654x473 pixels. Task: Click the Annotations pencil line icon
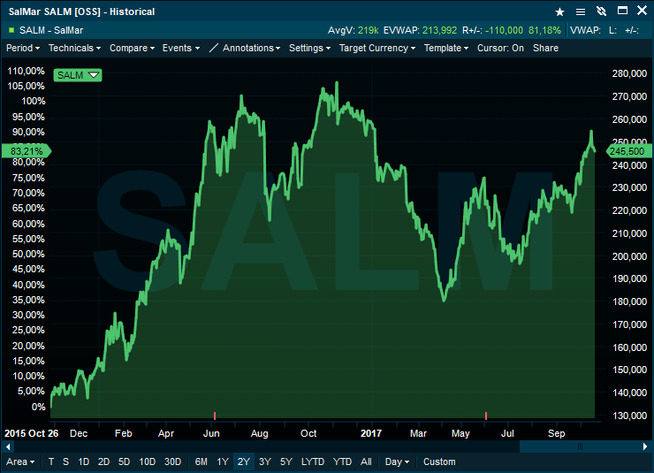[213, 48]
